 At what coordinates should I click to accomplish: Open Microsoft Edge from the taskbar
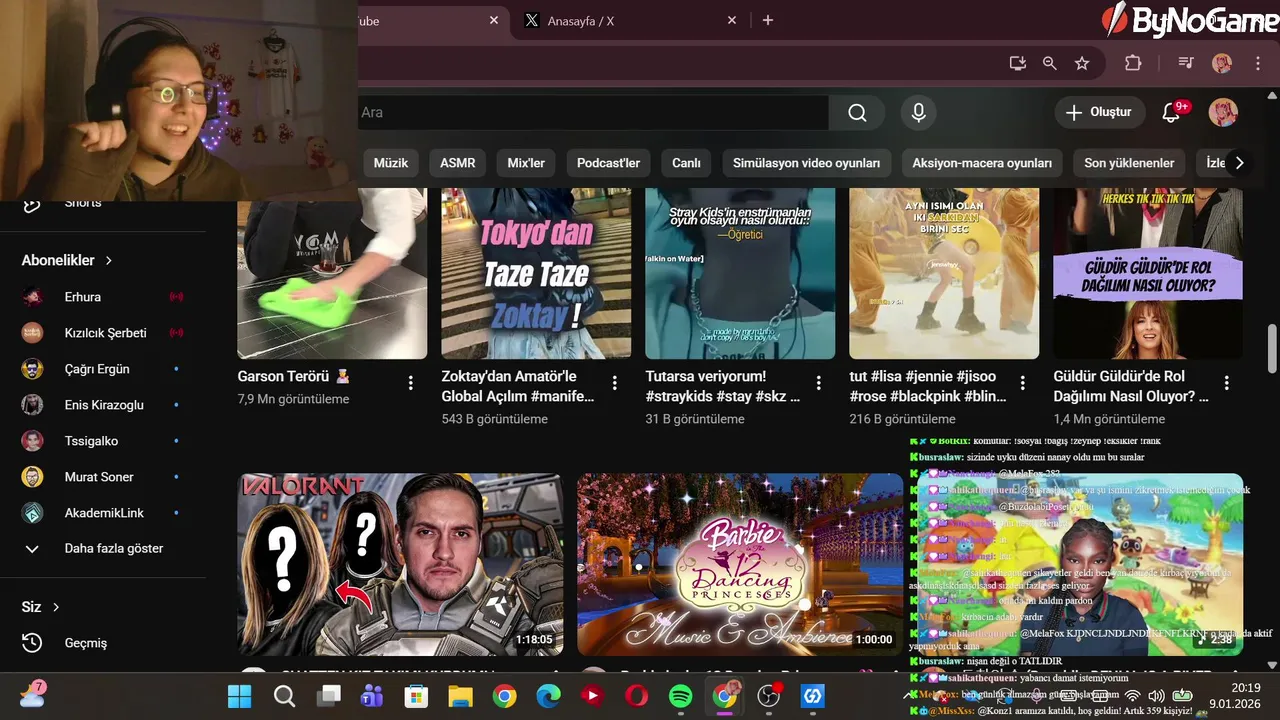coord(548,696)
